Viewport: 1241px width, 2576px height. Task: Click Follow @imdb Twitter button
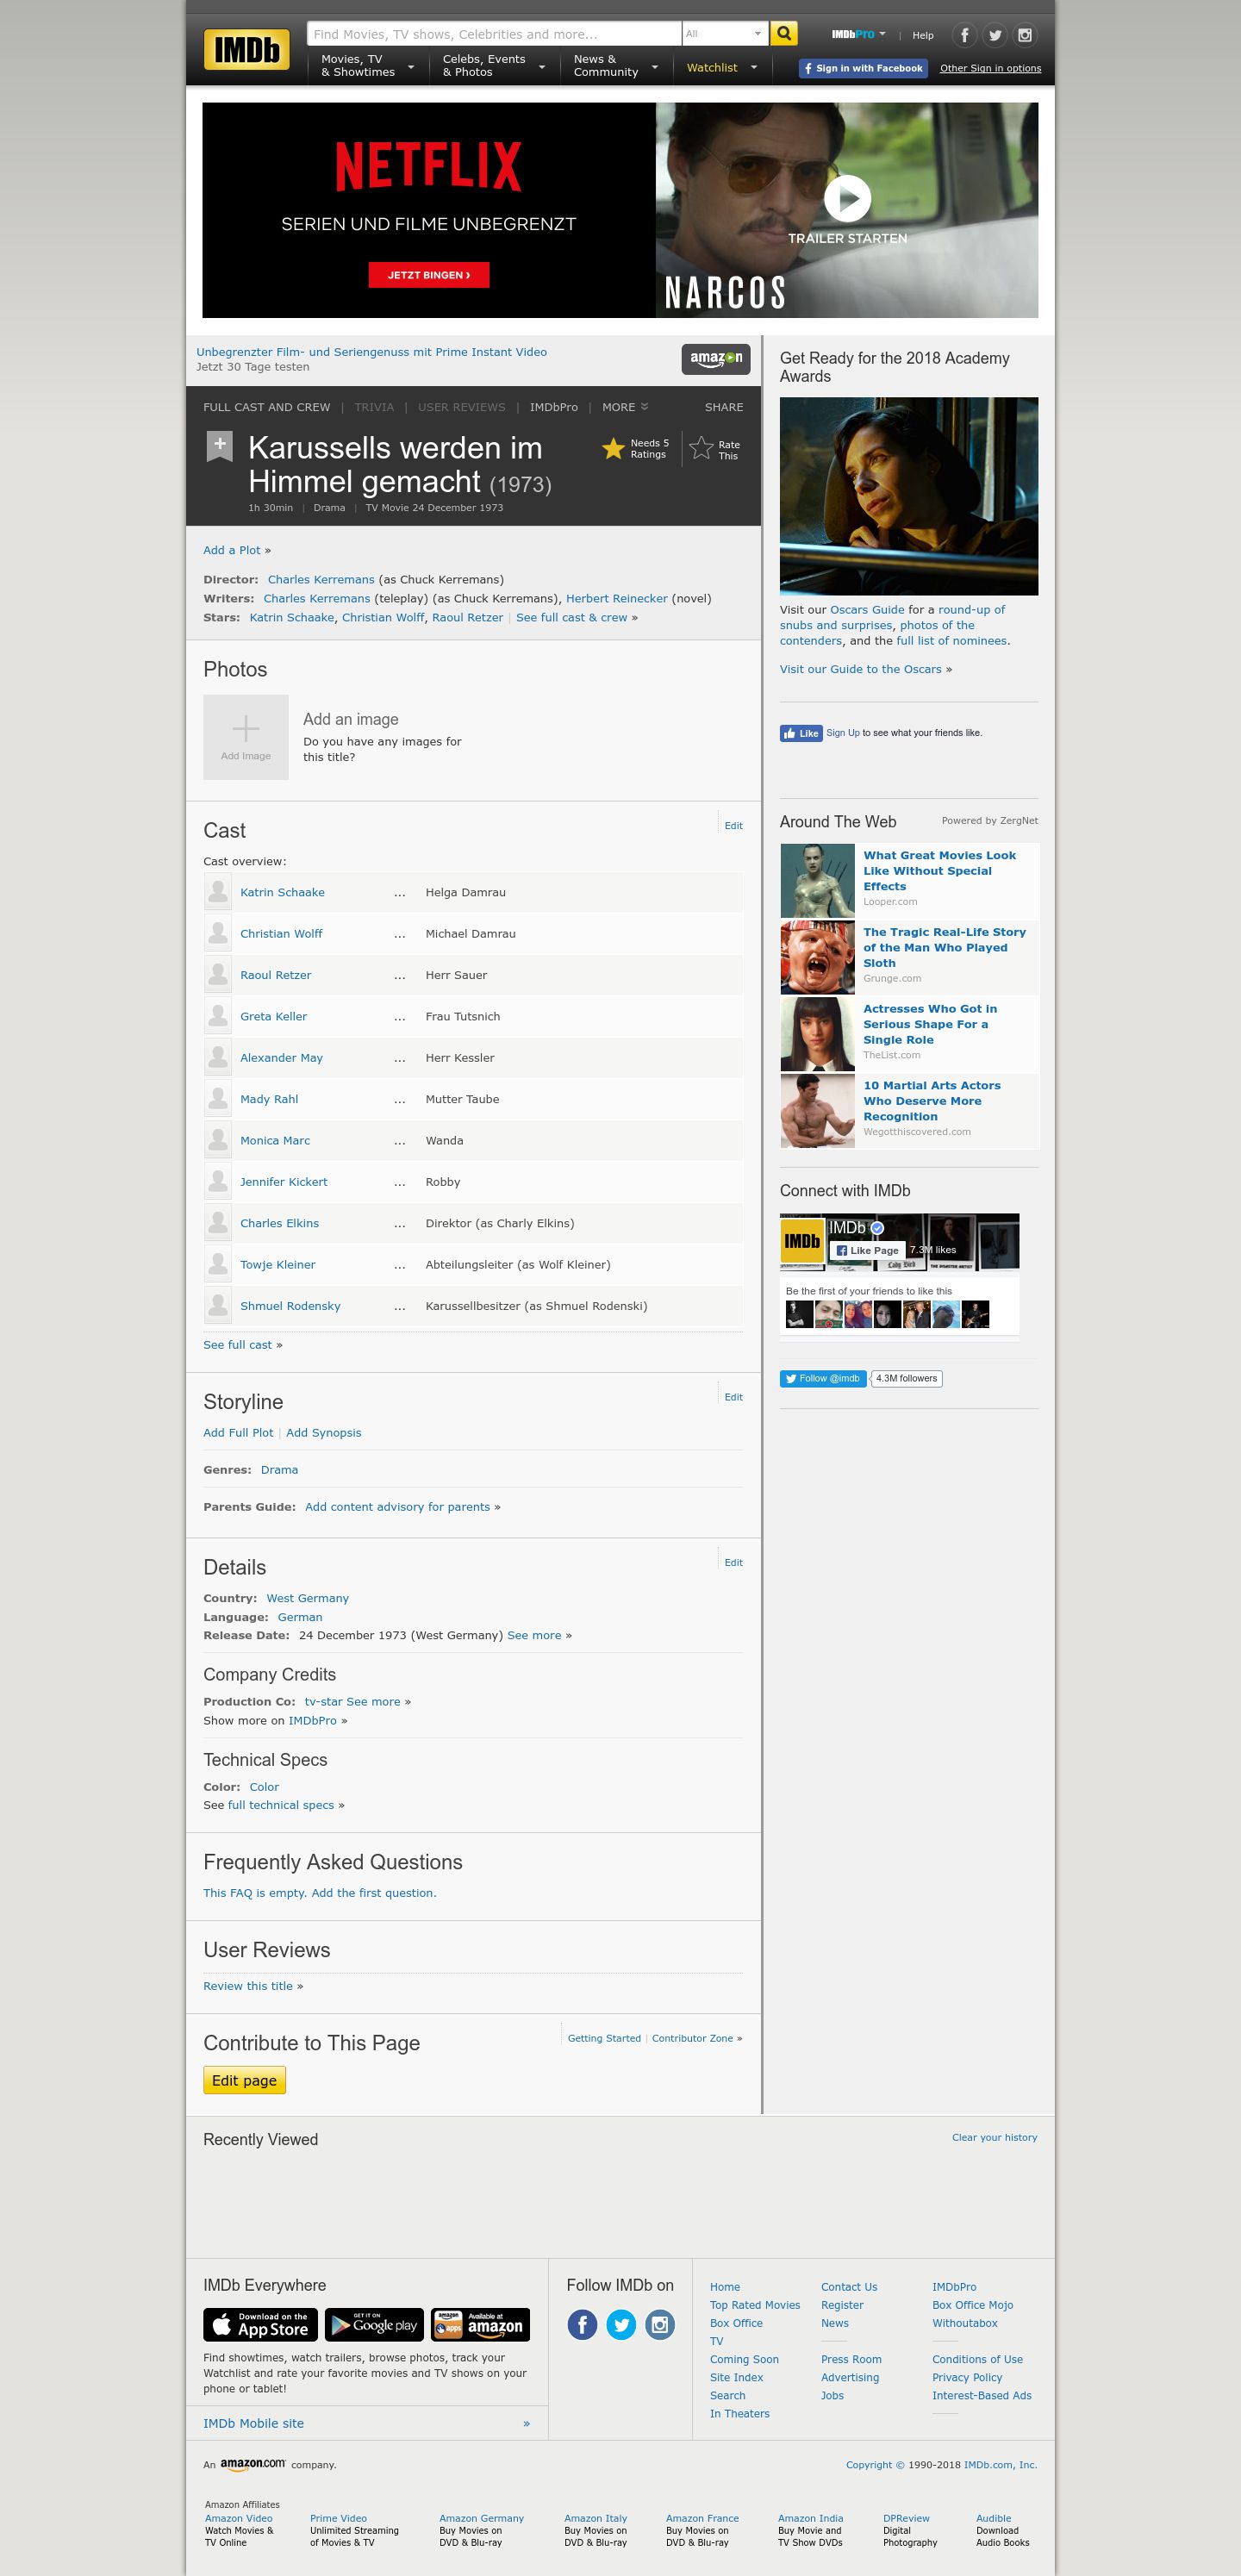pyautogui.click(x=823, y=1378)
